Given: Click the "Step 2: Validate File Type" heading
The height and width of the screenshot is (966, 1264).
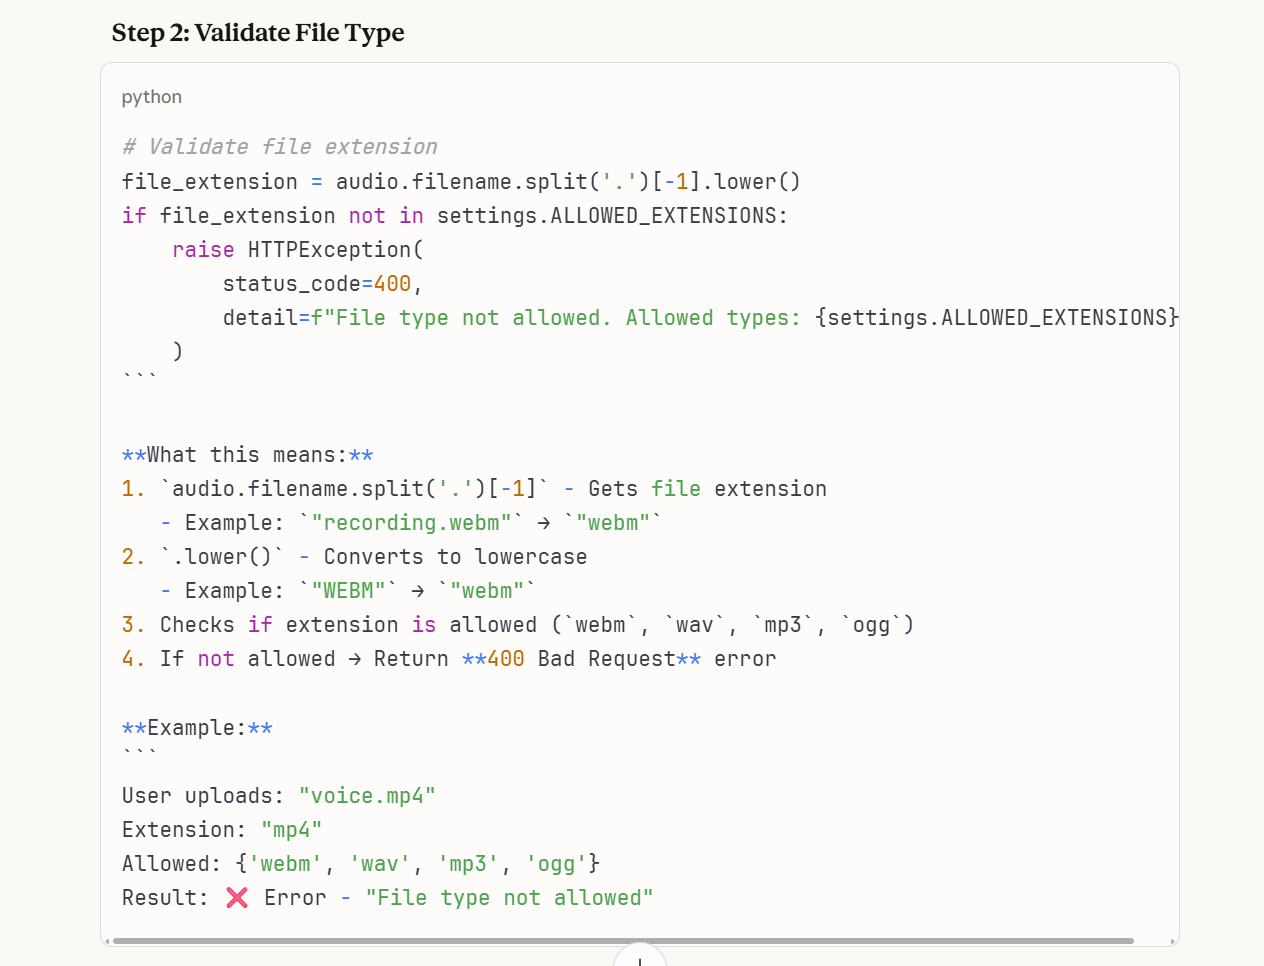Looking at the screenshot, I should pos(258,33).
